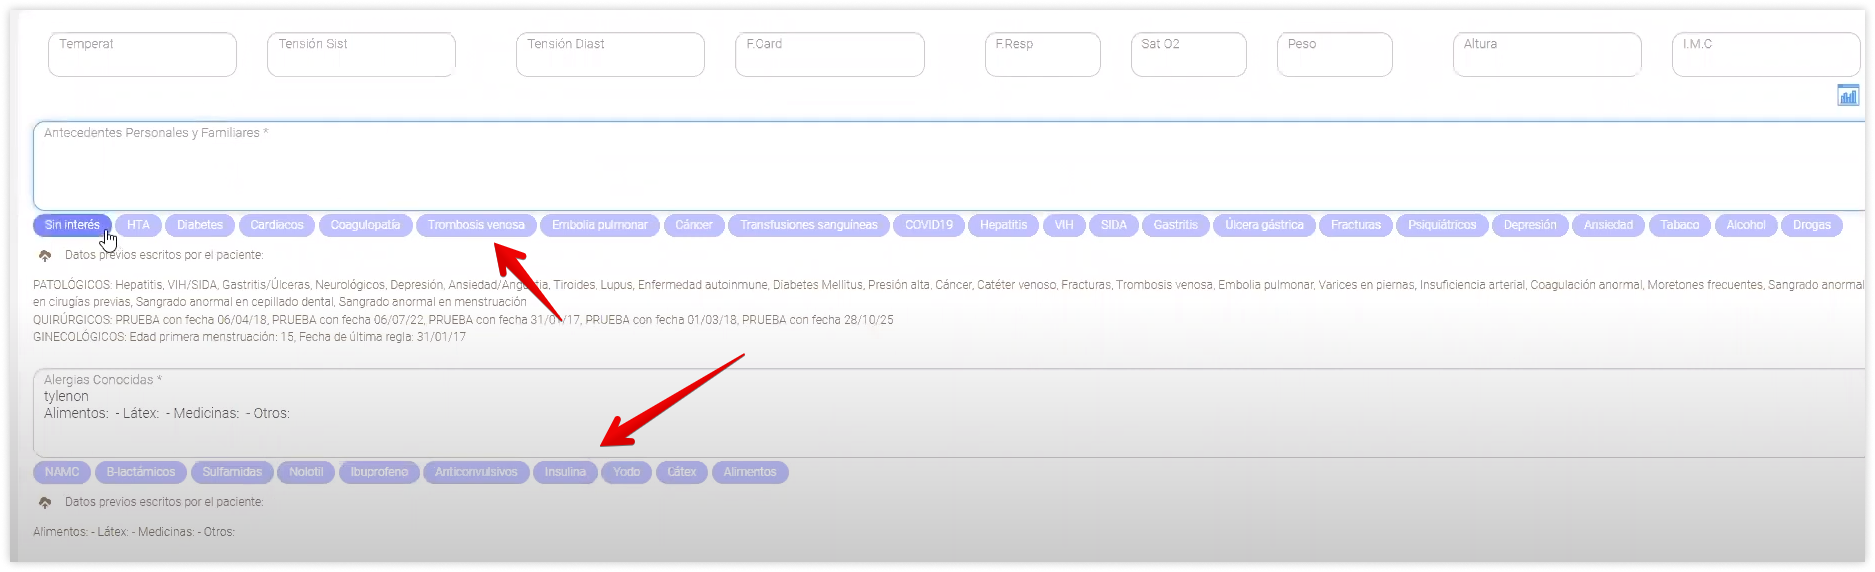Add the Gastritis tag
The image size is (1875, 572).
coord(1176,225)
